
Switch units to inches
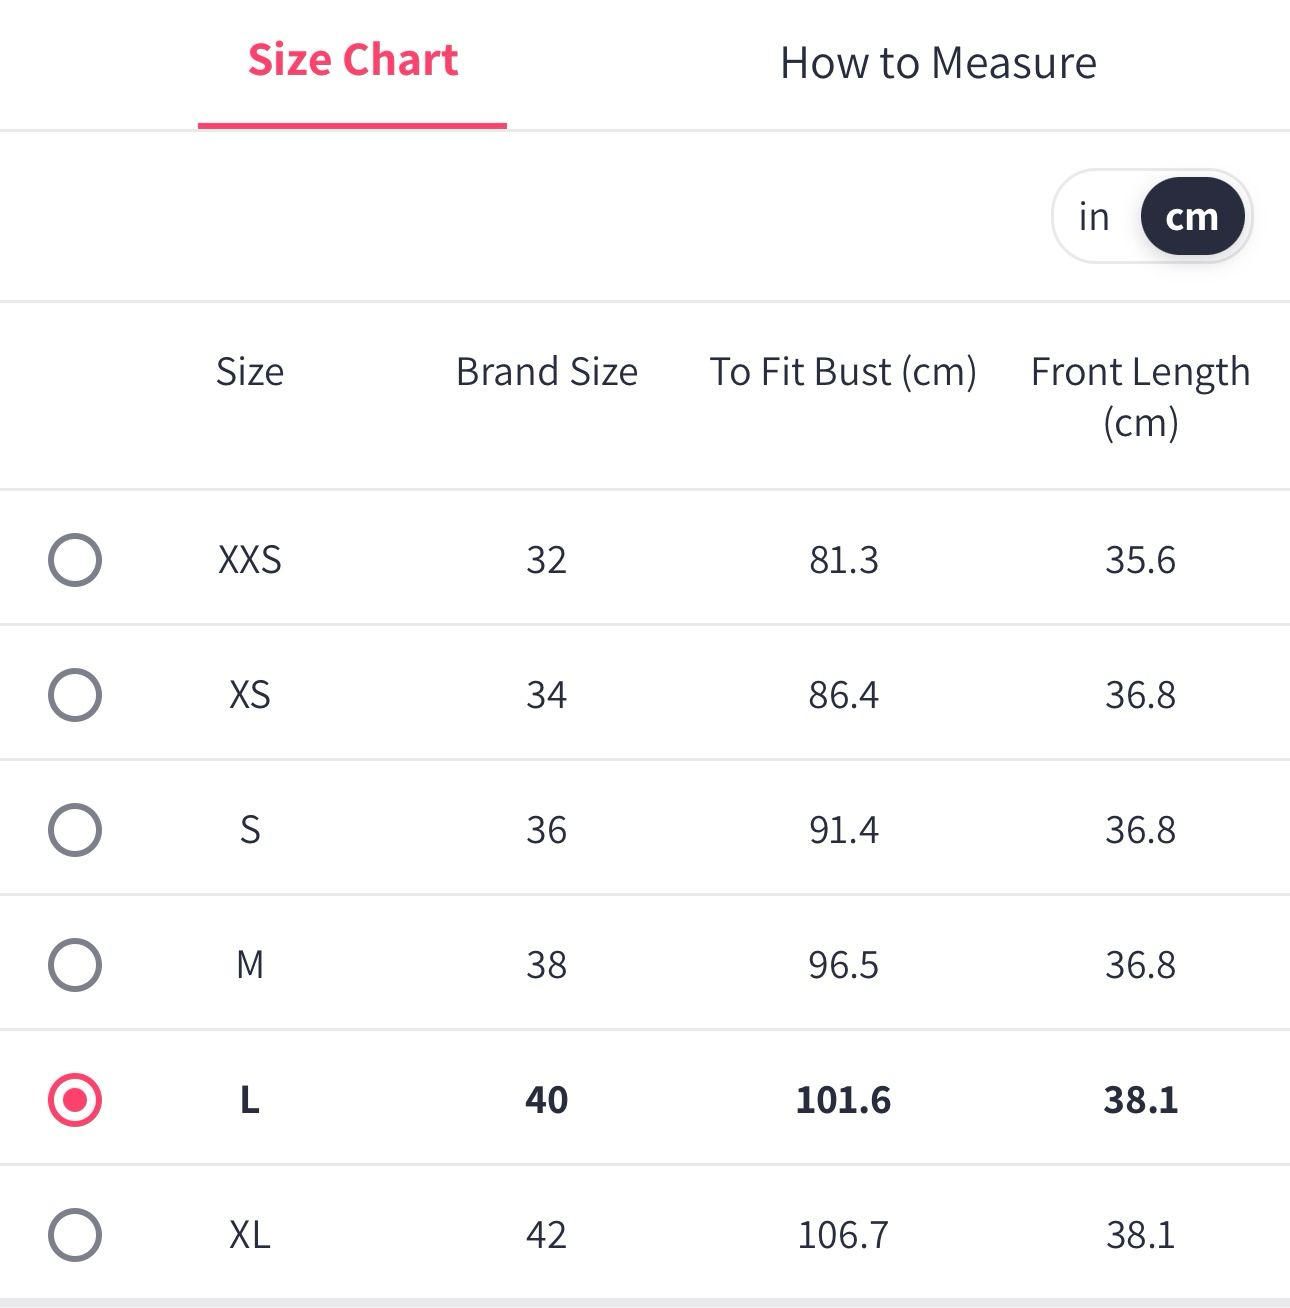click(x=1094, y=216)
